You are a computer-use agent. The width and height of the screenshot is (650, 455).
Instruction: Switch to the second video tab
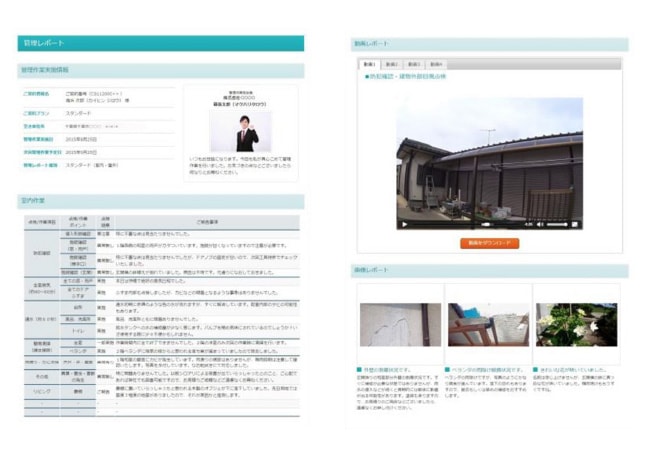392,63
